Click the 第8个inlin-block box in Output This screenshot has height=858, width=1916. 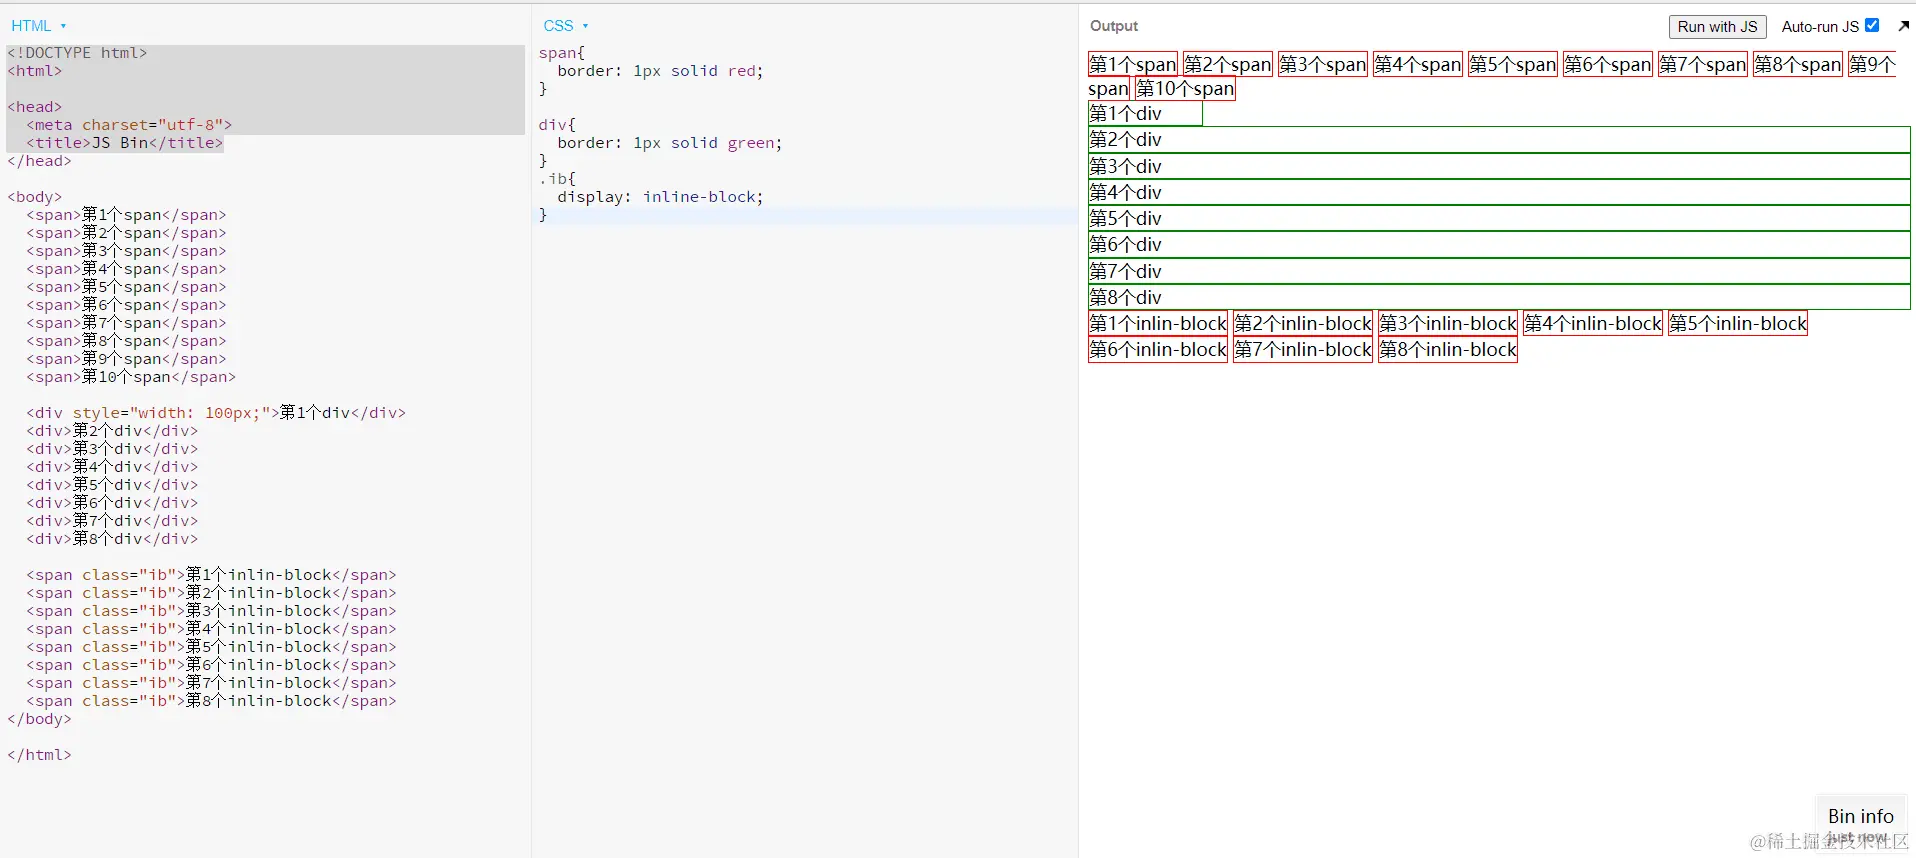(1448, 349)
